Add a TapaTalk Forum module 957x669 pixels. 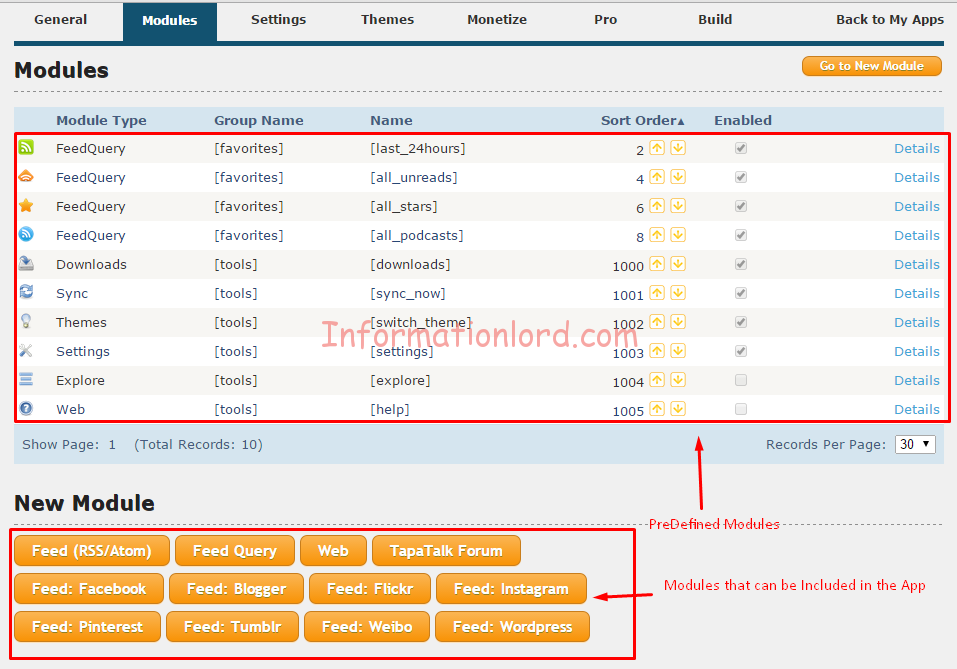(445, 550)
